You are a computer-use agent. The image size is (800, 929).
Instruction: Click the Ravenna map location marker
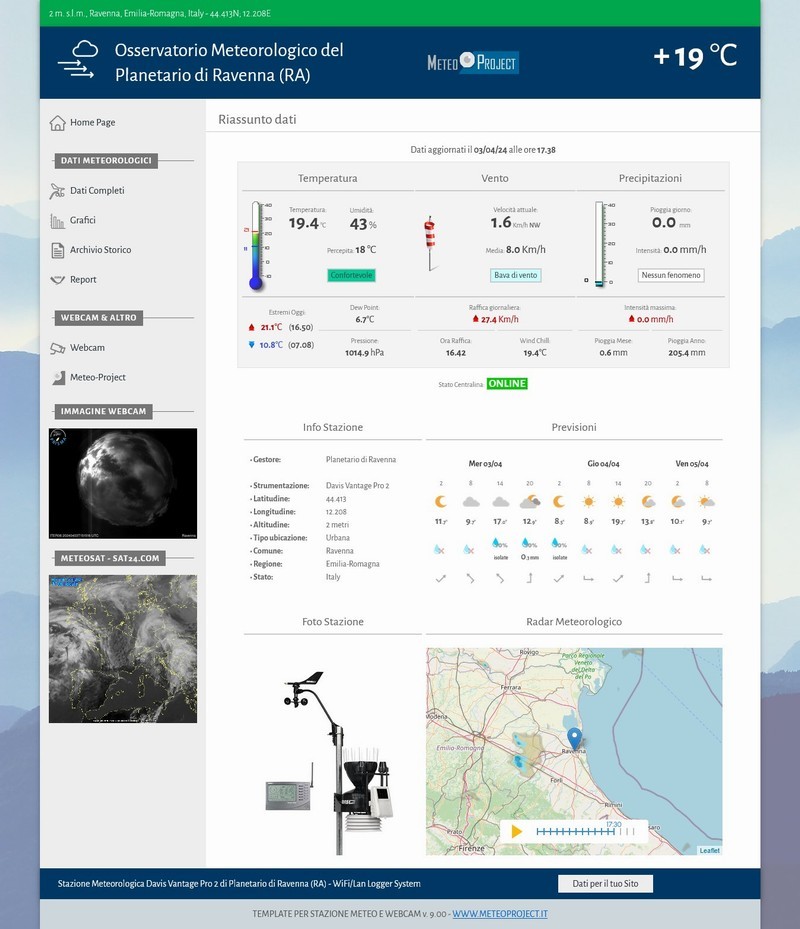click(x=574, y=739)
